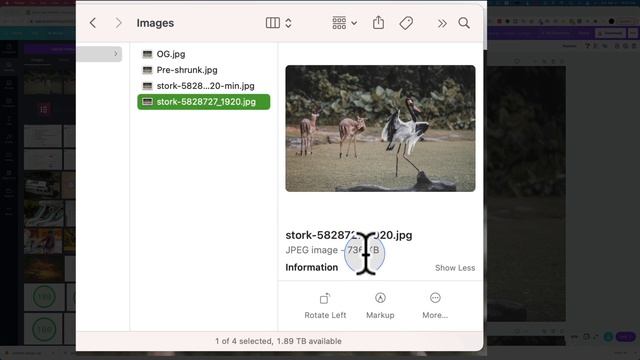Show more toolbar items chevron

[x=442, y=24]
